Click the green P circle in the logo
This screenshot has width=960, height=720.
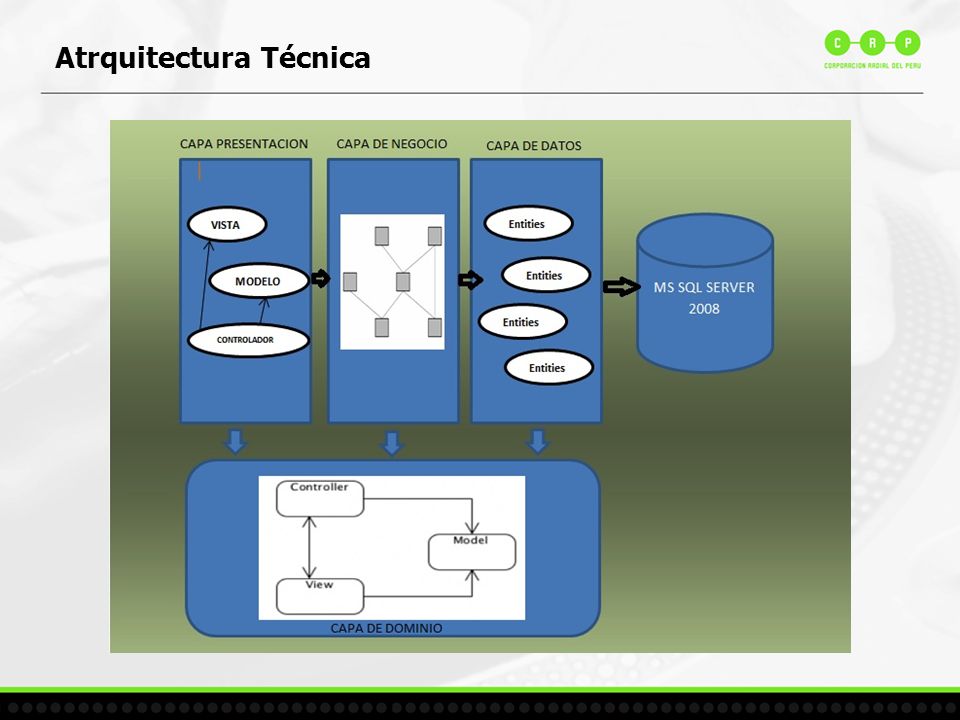pos(908,43)
